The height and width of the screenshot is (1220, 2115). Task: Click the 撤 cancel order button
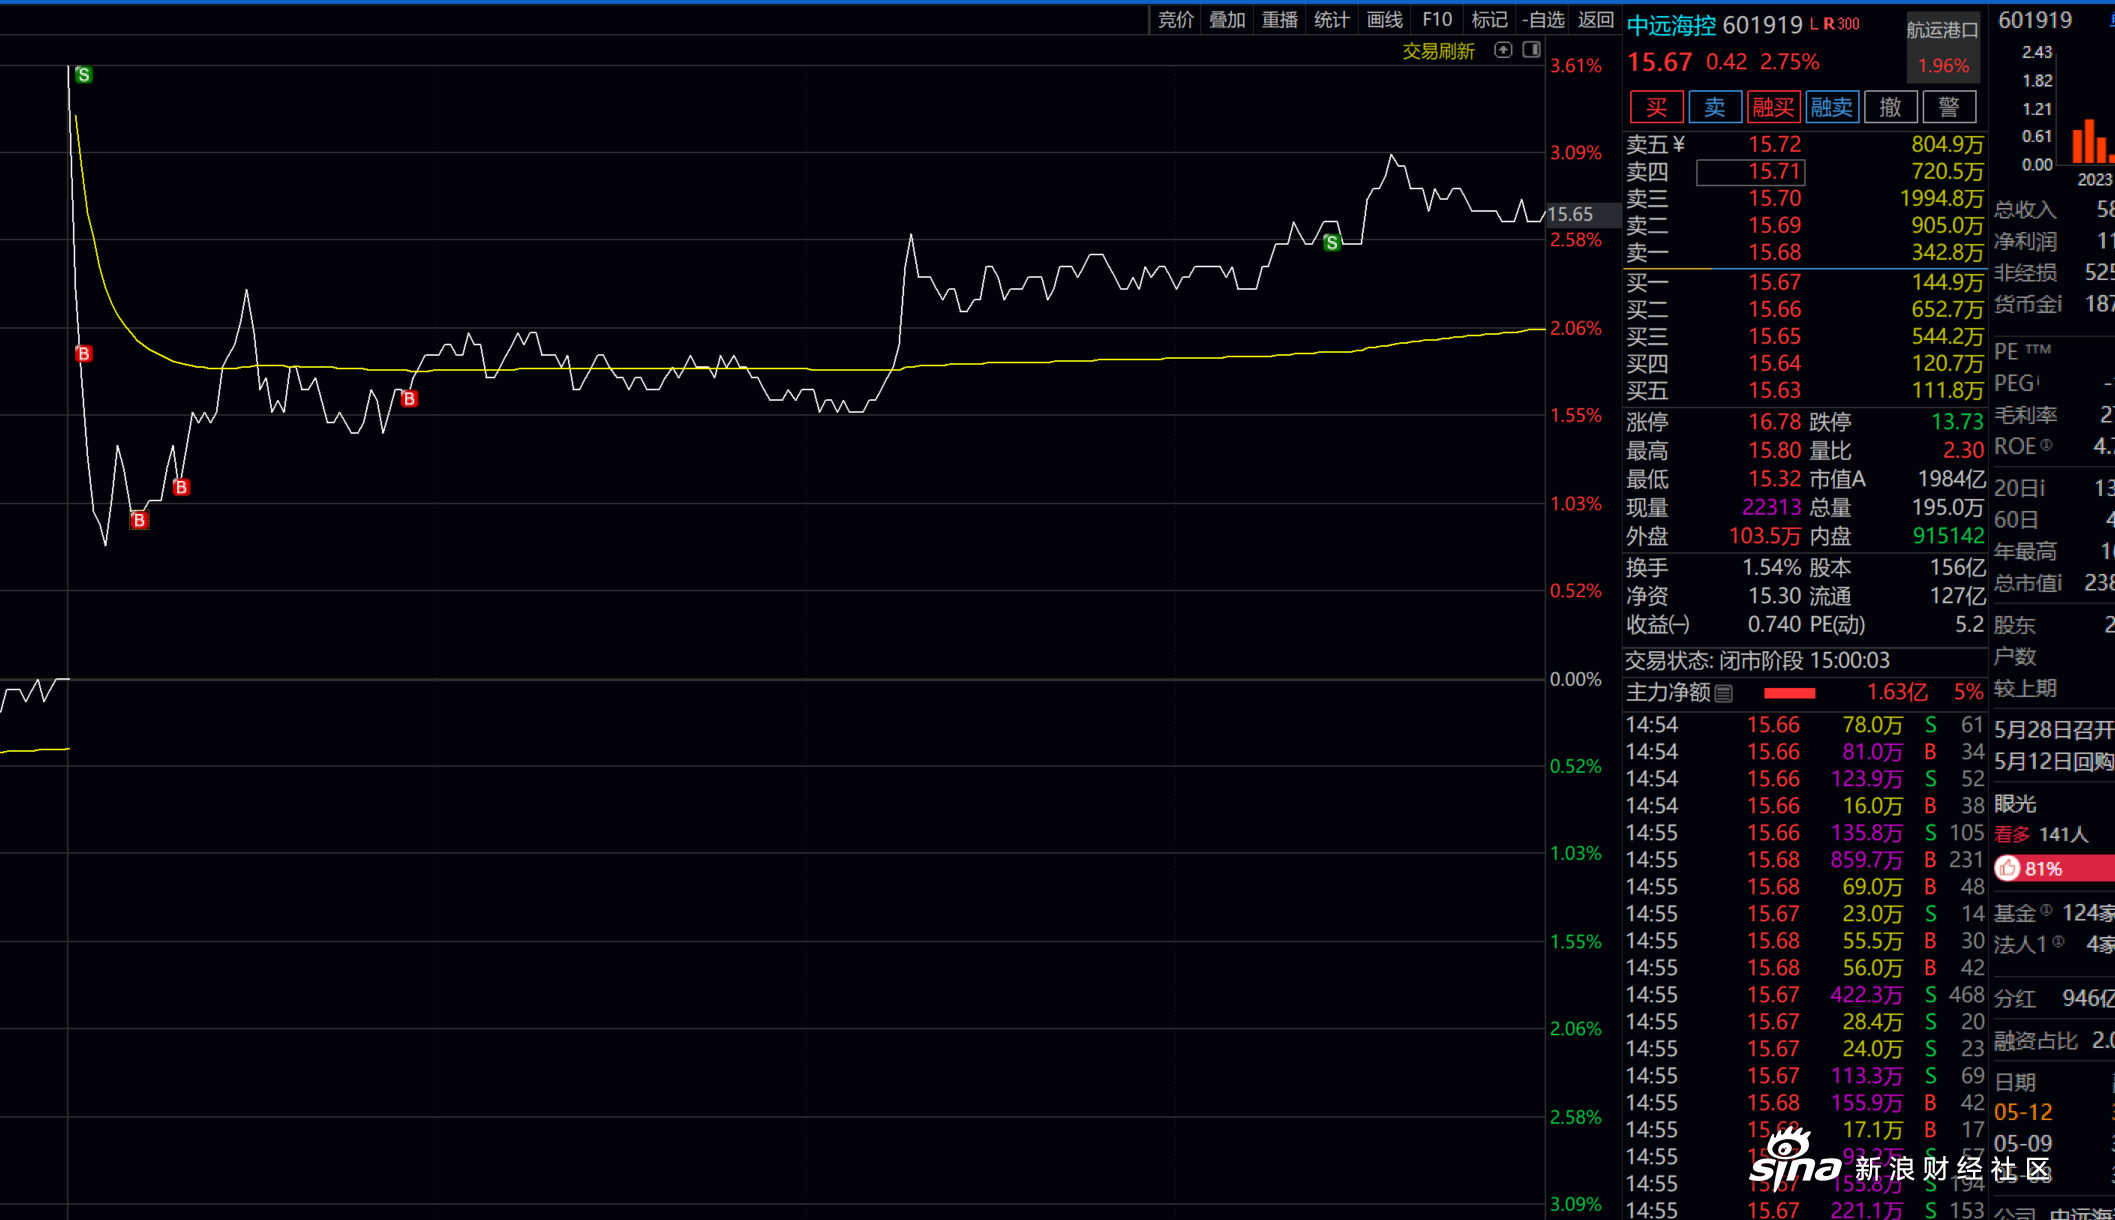[1890, 107]
